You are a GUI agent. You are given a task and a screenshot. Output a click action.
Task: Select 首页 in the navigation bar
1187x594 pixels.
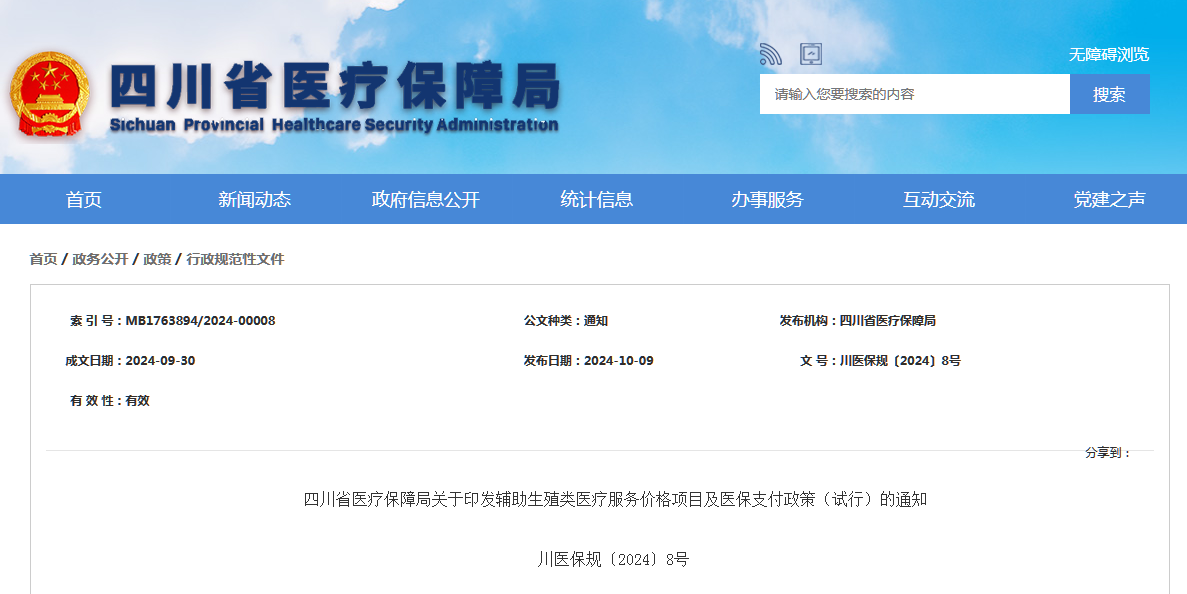pos(85,199)
